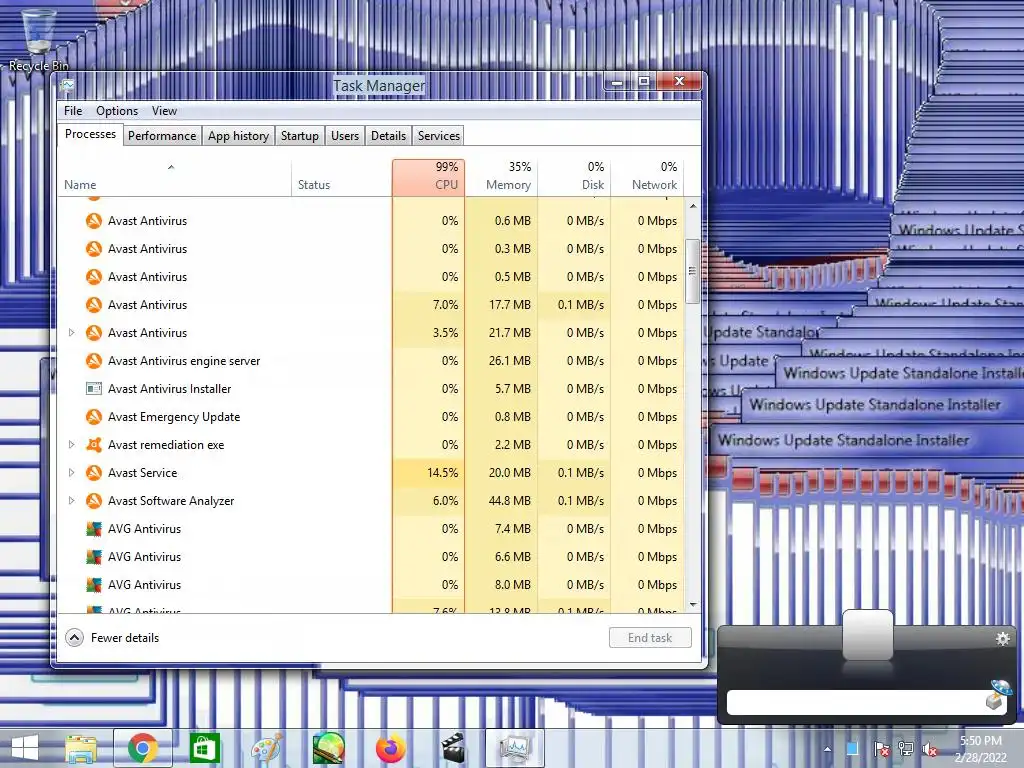Switch to the Performance tab
This screenshot has width=1024, height=768.
162,136
